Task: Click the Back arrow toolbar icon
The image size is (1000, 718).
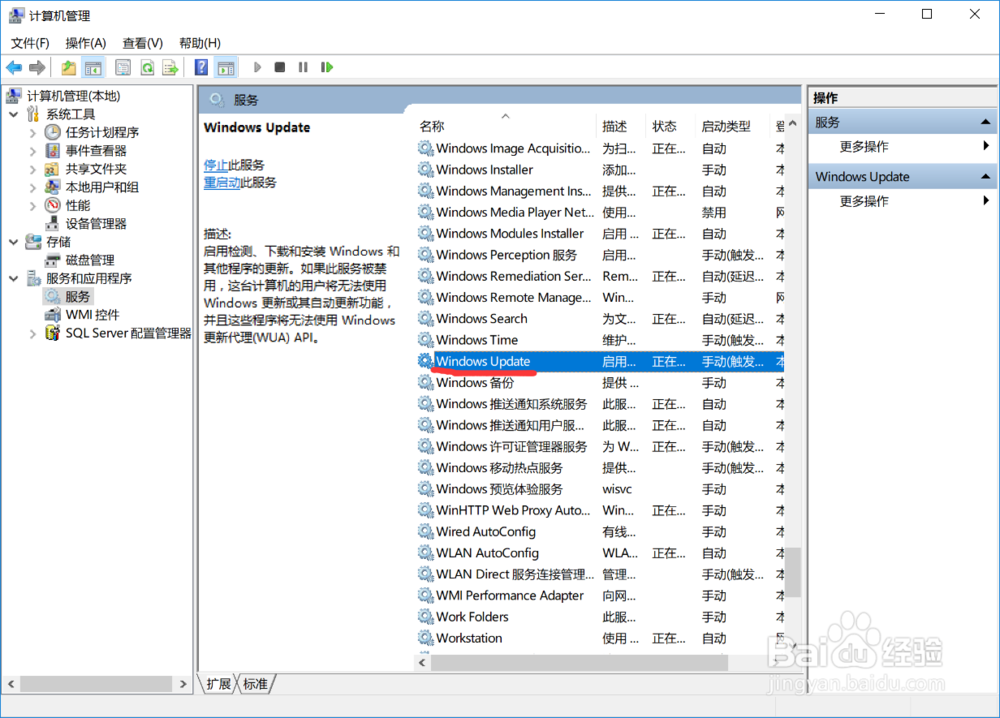Action: point(14,67)
